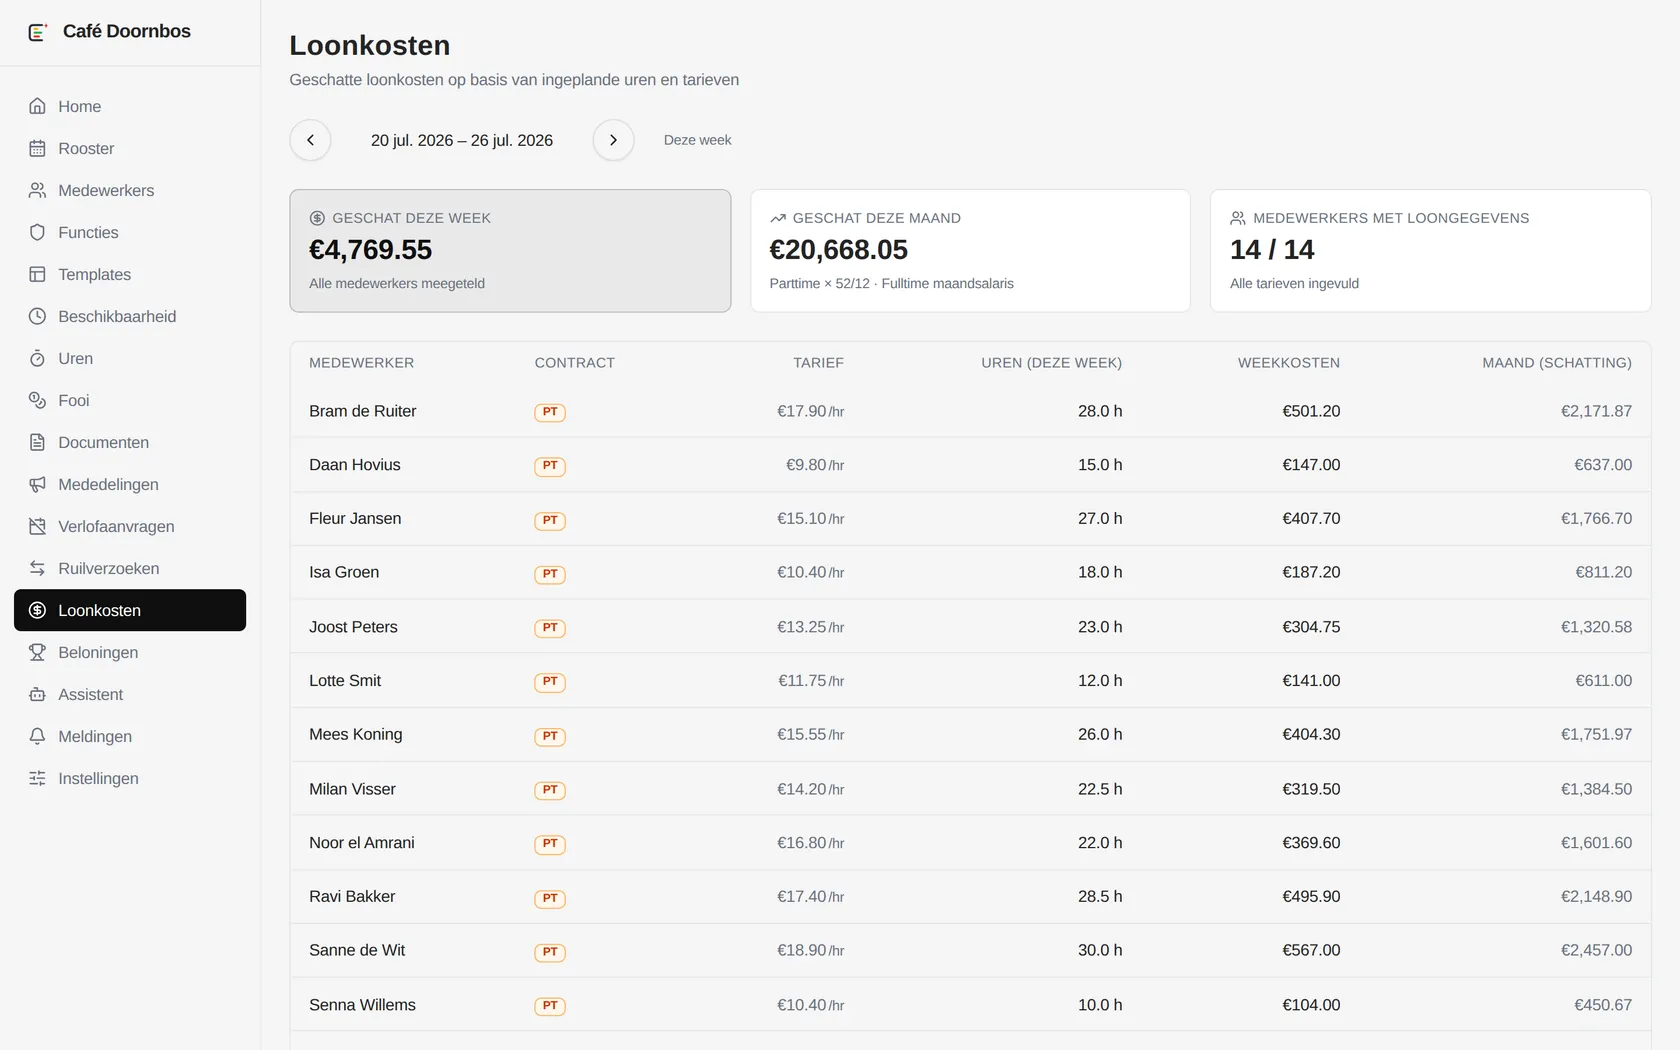
Task: Jump to Deze week
Action: click(697, 140)
